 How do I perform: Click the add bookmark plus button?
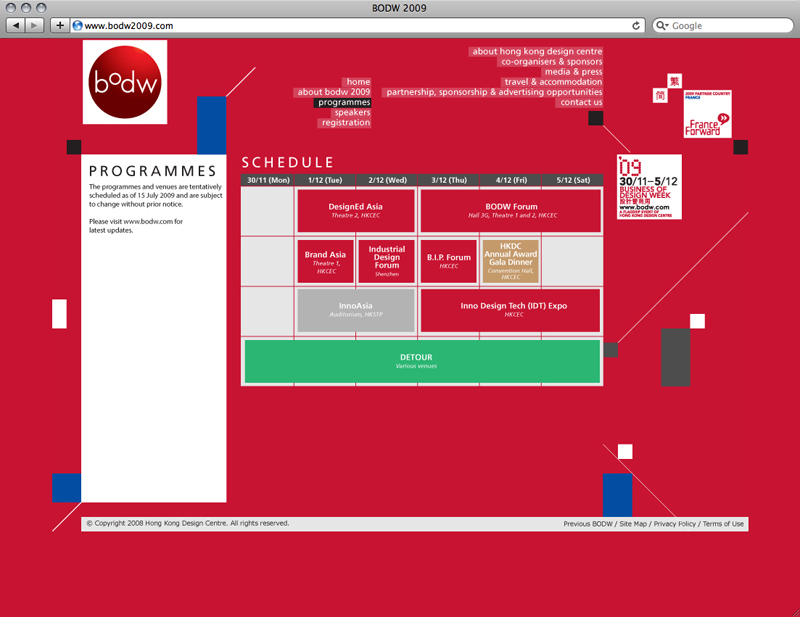[x=60, y=25]
